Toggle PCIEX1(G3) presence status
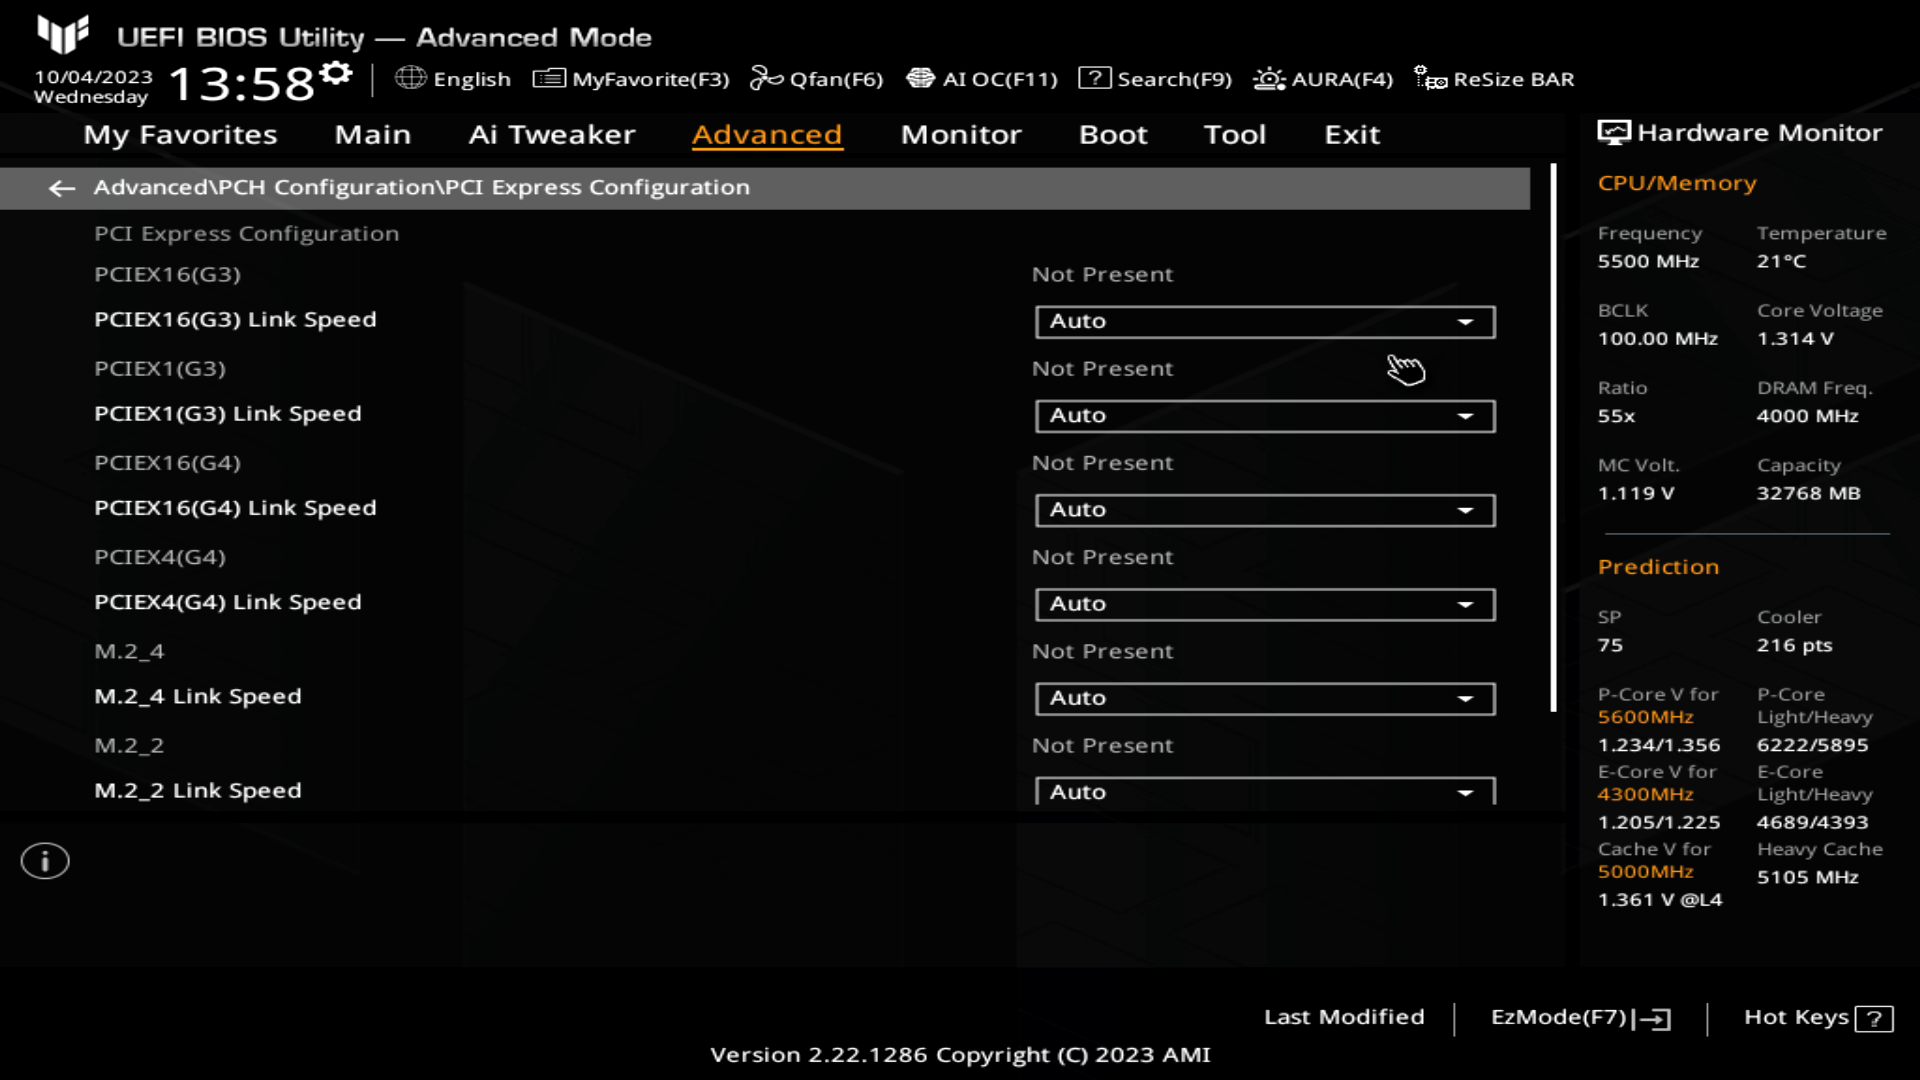The image size is (1920, 1080). click(x=1101, y=368)
